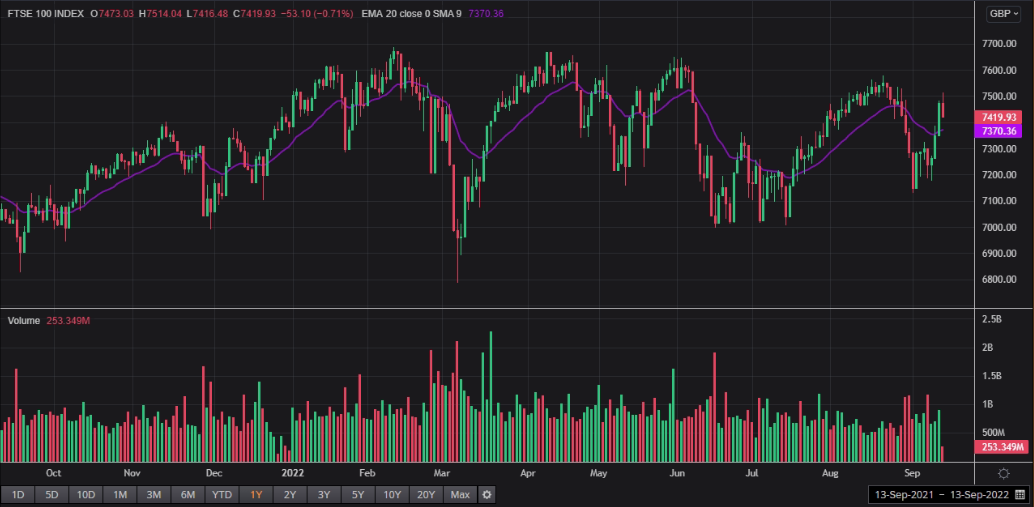Click the low price value L7416.48
The width and height of the screenshot is (1034, 507).
pyautogui.click(x=208, y=14)
